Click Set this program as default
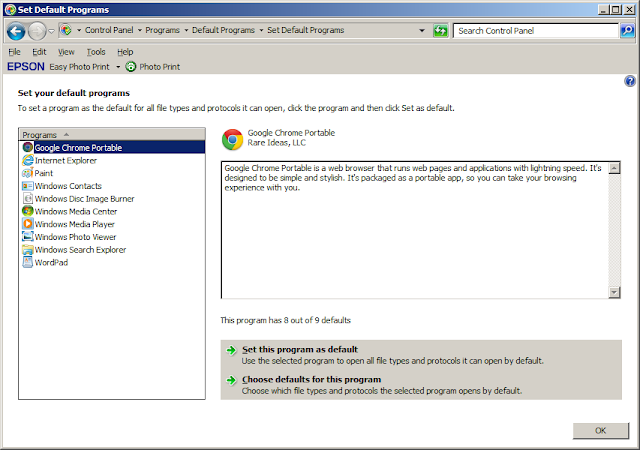 coord(300,350)
